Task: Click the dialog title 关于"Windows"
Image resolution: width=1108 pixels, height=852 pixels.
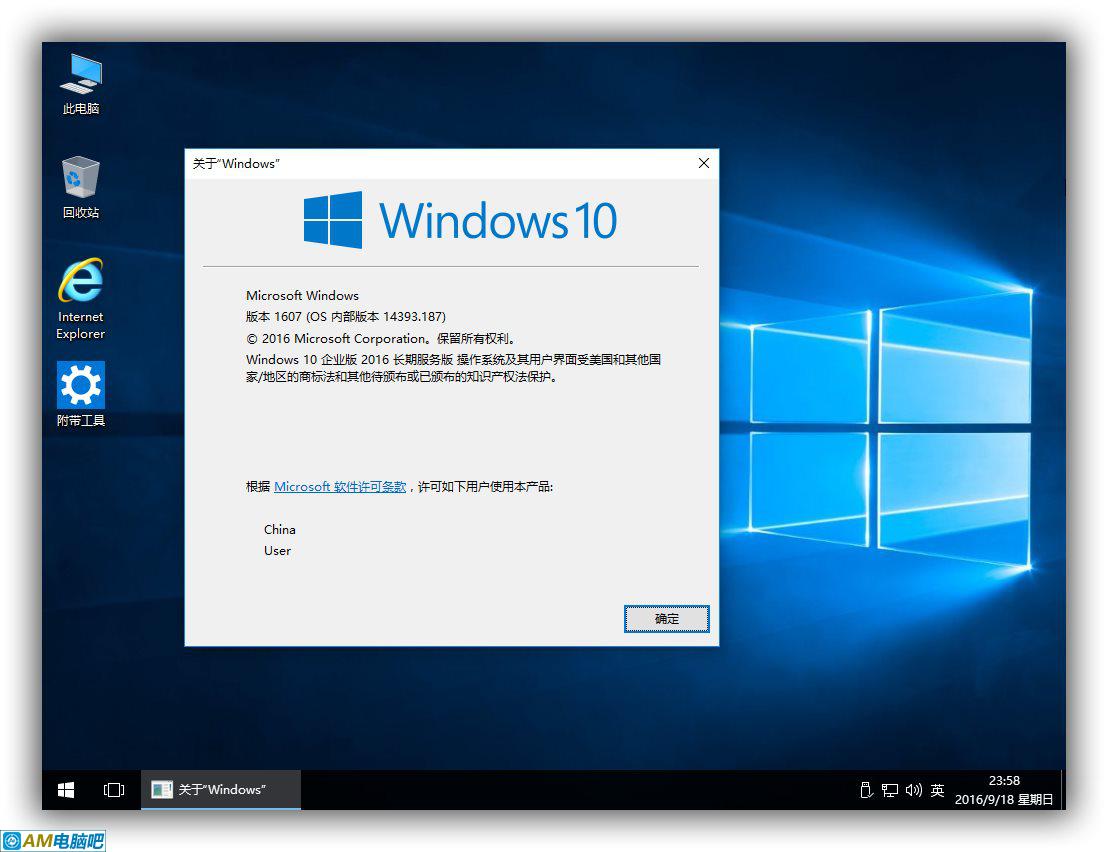Action: coord(236,163)
